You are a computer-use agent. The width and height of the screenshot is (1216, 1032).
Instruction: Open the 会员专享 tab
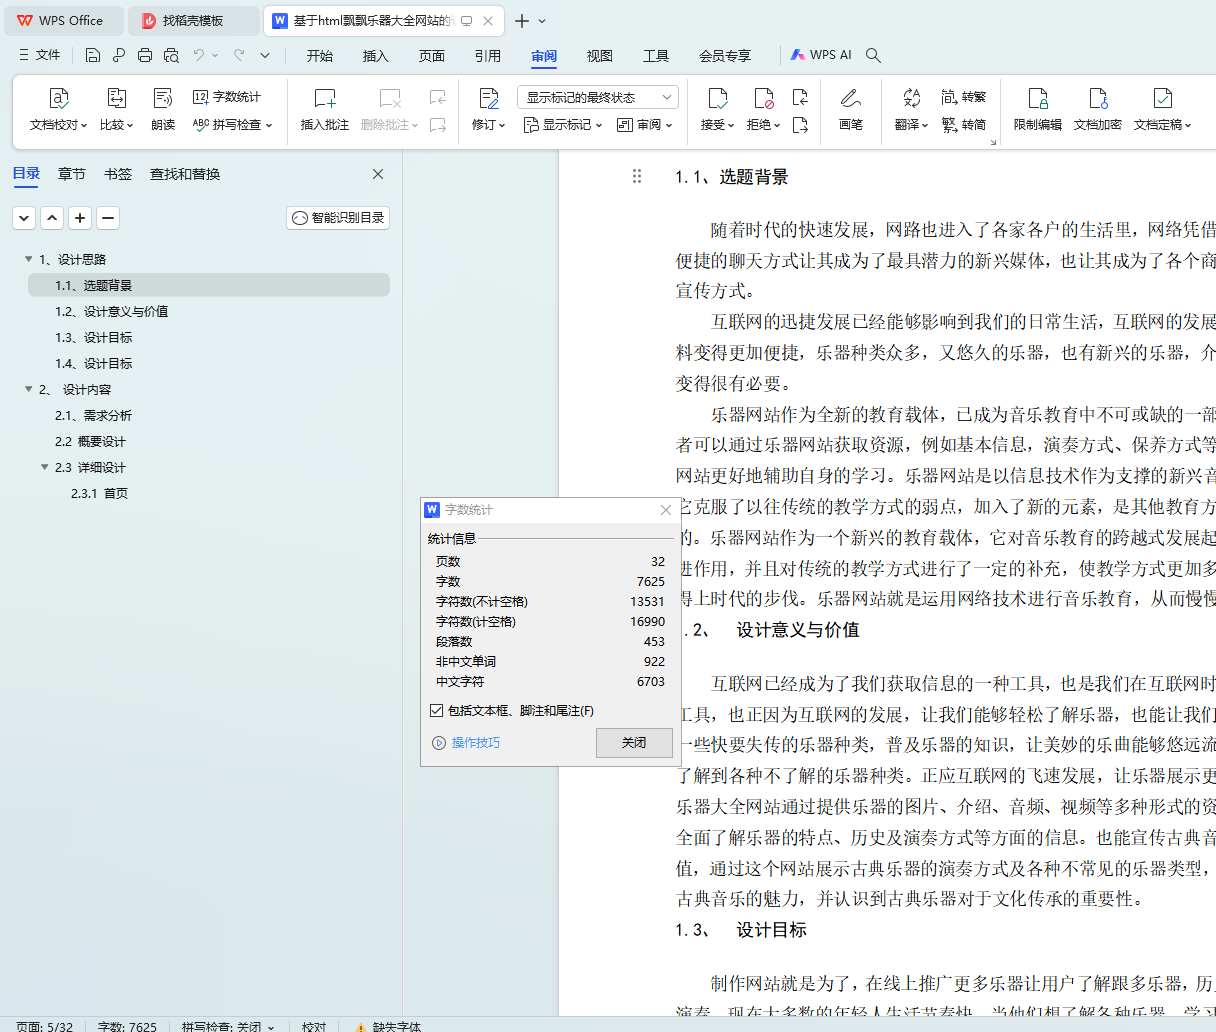(x=725, y=55)
